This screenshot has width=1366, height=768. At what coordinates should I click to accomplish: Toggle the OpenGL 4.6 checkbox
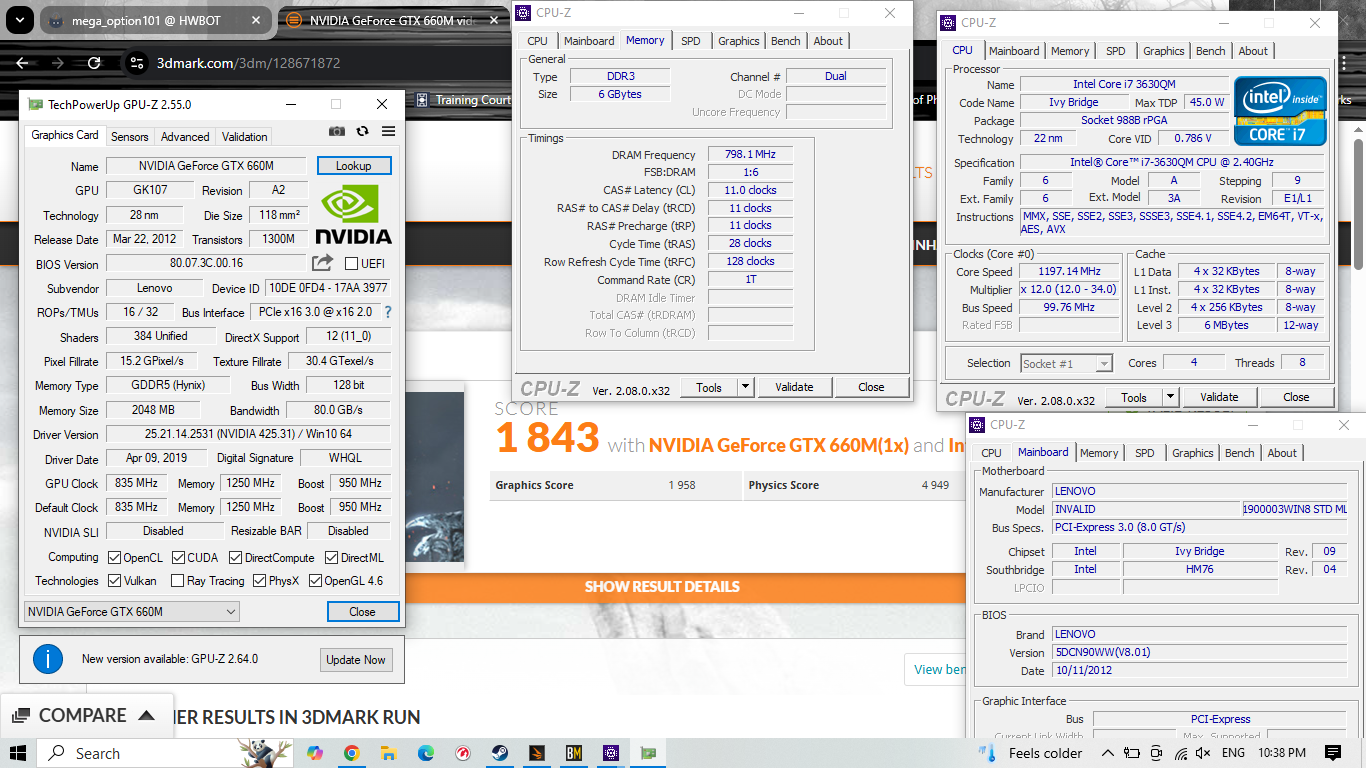[315, 580]
